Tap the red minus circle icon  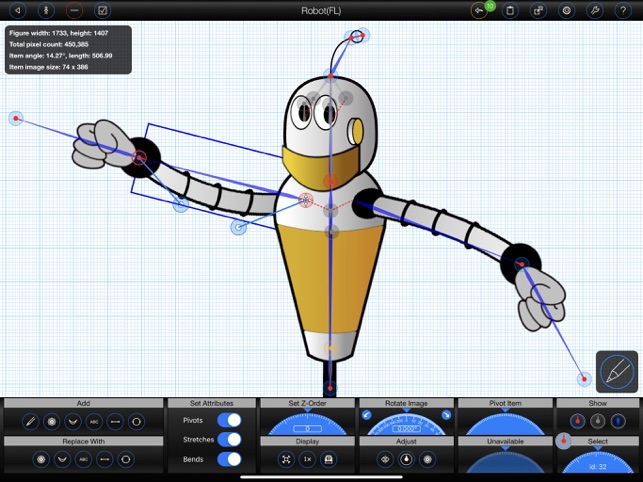(74, 11)
